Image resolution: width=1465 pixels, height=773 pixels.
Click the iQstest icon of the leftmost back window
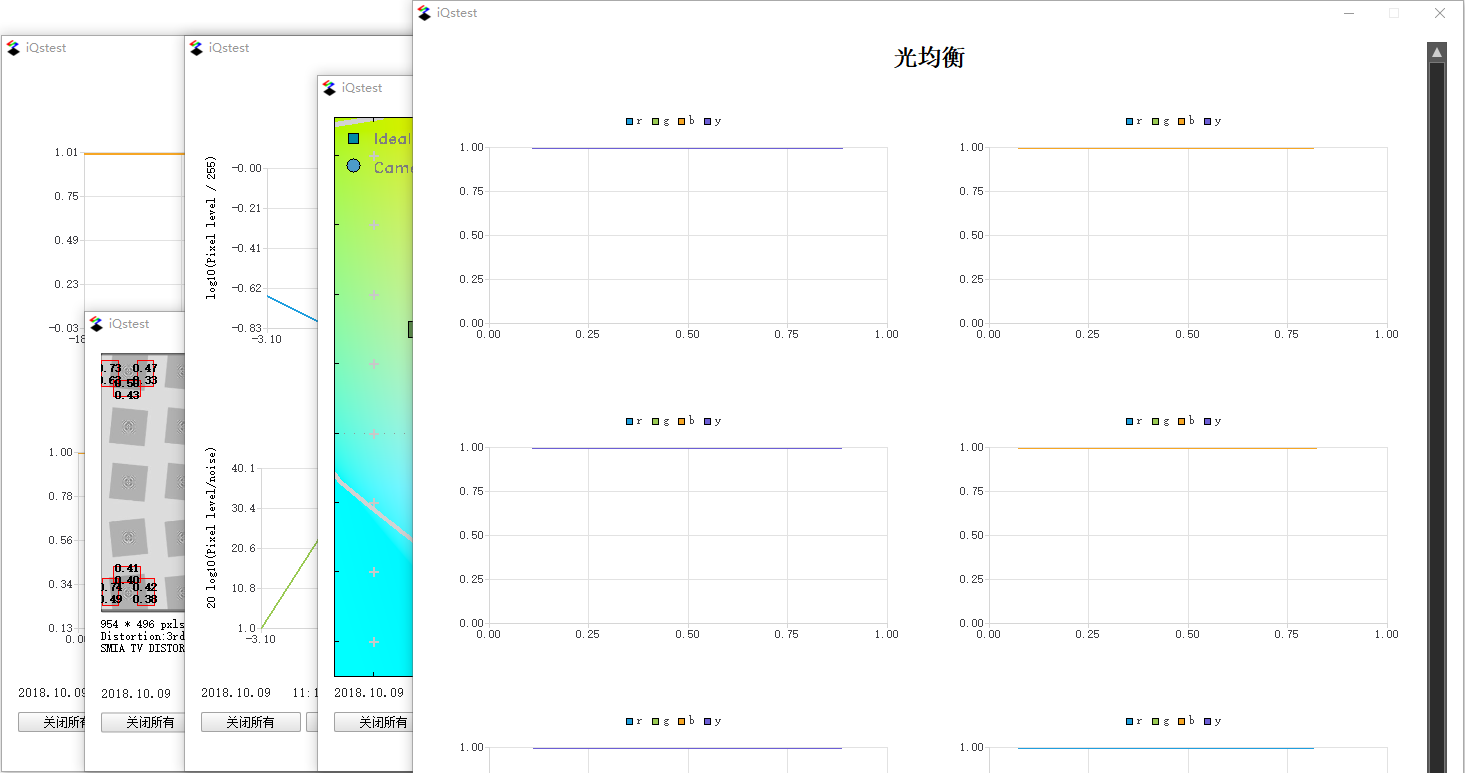(x=14, y=48)
